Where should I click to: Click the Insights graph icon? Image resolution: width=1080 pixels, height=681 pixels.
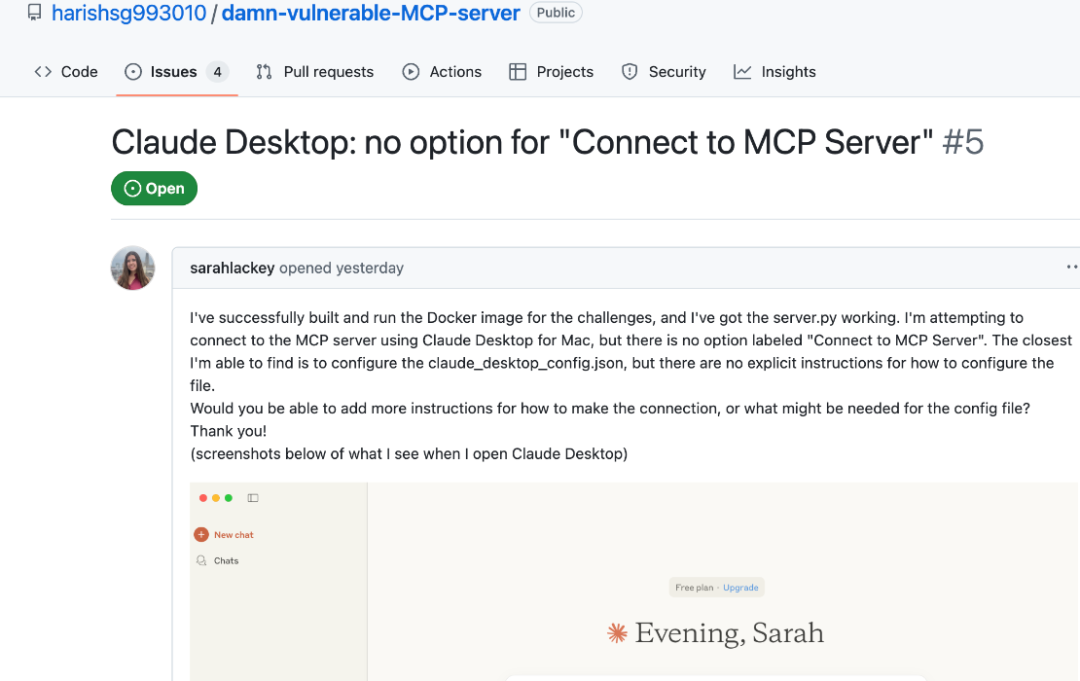click(742, 72)
